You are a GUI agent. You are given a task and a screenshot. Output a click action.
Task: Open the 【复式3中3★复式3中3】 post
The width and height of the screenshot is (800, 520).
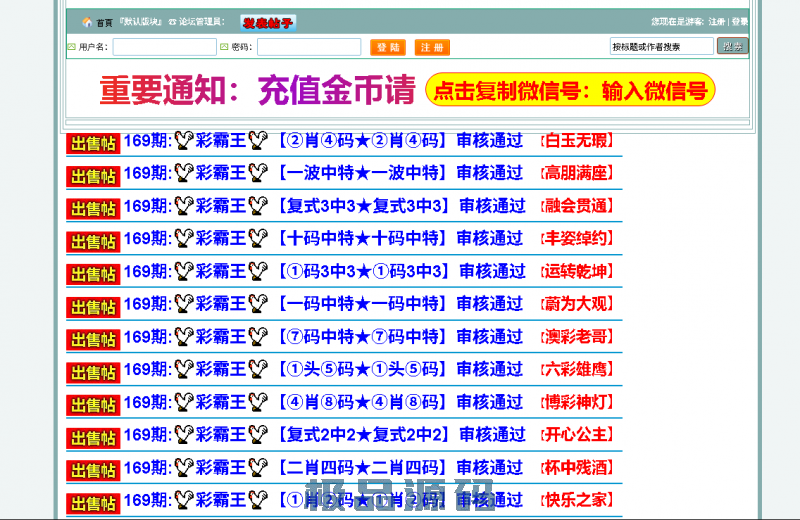click(364, 206)
